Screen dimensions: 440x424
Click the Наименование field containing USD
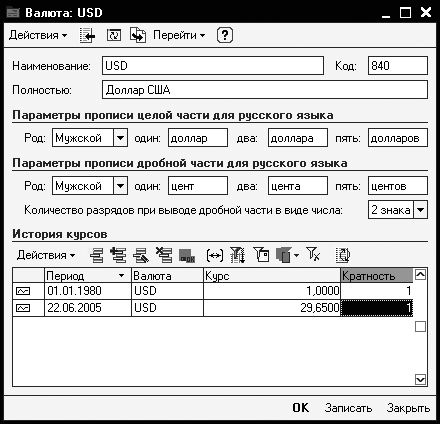[x=213, y=65]
